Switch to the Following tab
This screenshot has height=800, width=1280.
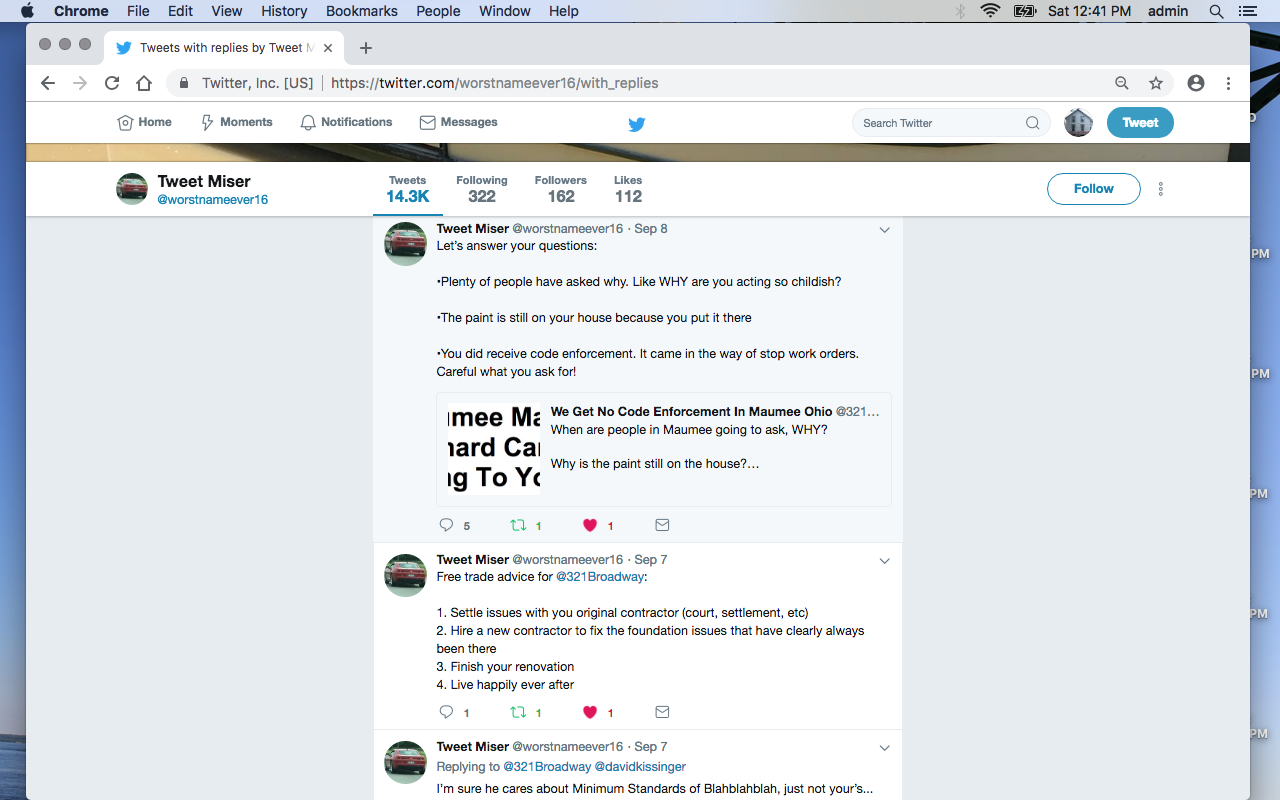point(481,188)
